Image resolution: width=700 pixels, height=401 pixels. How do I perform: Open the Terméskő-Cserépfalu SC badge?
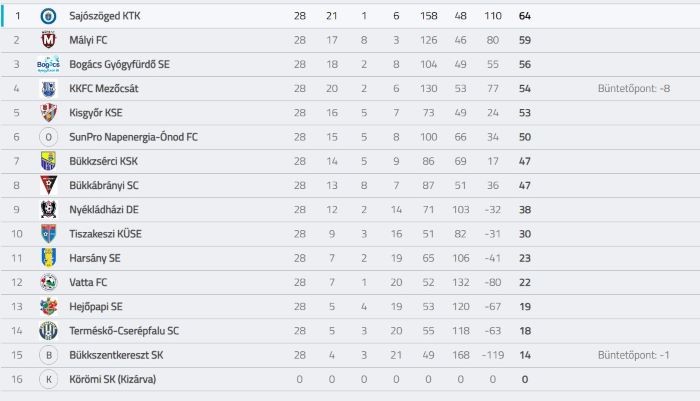coord(48,331)
